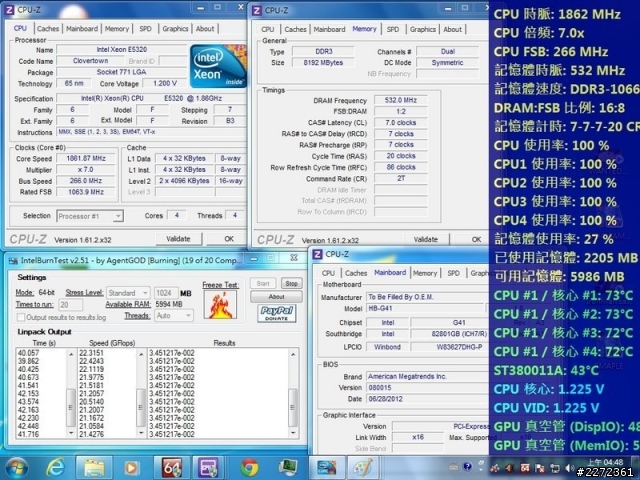Viewport: 640px width, 480px height.
Task: Open SPD tab in Memory window
Action: coord(393,29)
